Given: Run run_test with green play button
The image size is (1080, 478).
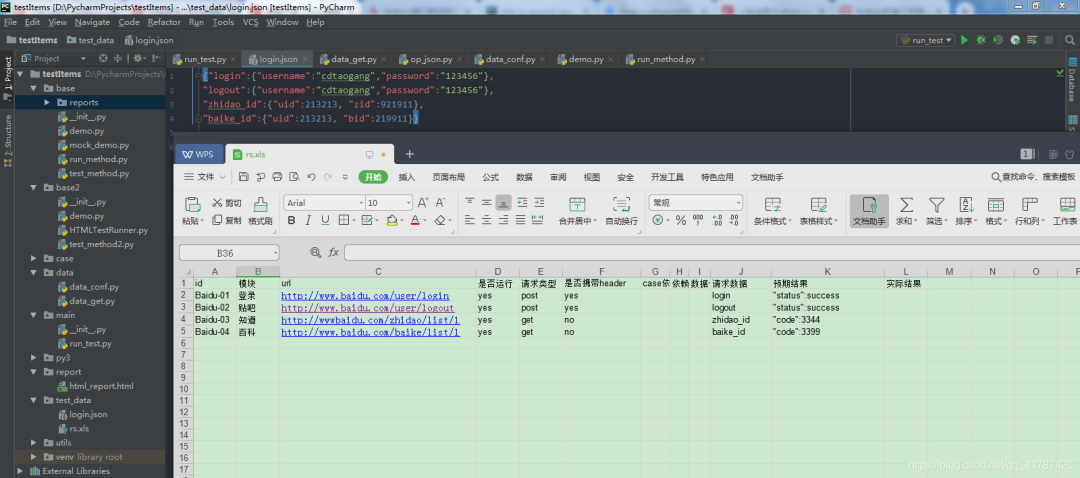Looking at the screenshot, I should pyautogui.click(x=964, y=41).
